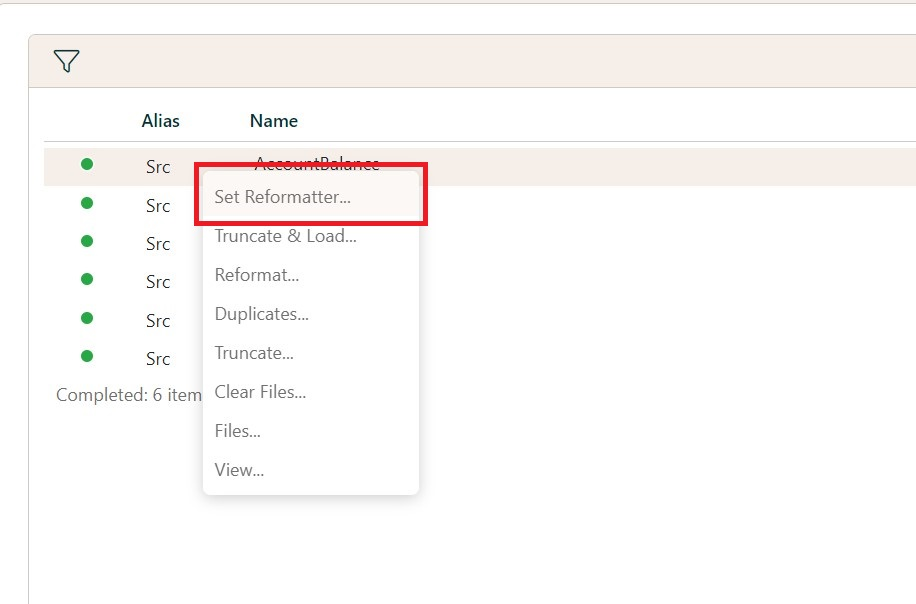916x604 pixels.
Task: Select the Truncate... menu item
Action: [x=254, y=353]
